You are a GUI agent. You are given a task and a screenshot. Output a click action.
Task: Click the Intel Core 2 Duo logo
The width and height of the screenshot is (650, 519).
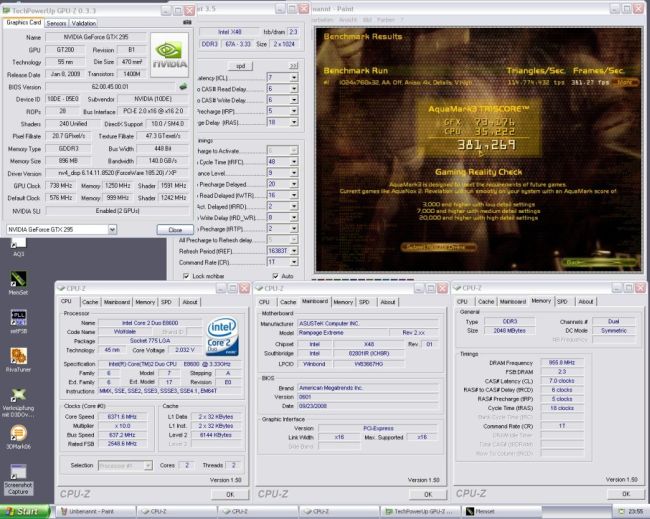(223, 336)
